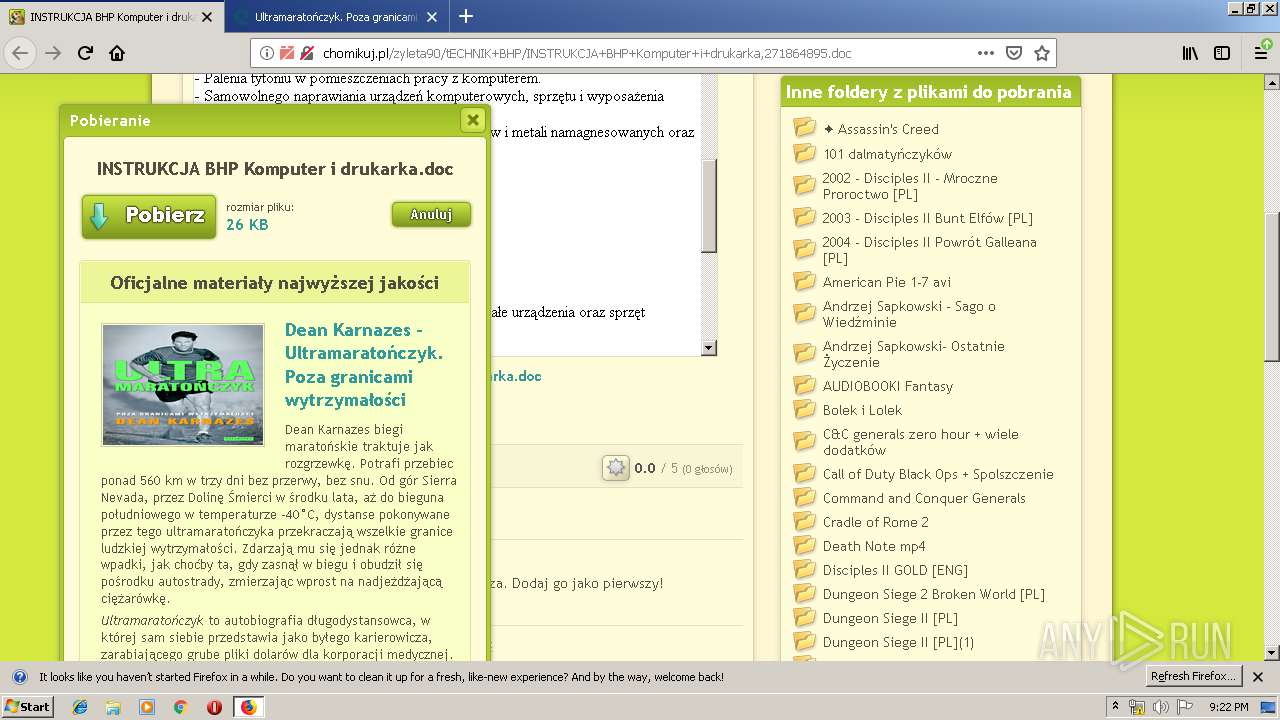Show site information icon in address bar
This screenshot has height=720, width=1280.
pos(267,53)
